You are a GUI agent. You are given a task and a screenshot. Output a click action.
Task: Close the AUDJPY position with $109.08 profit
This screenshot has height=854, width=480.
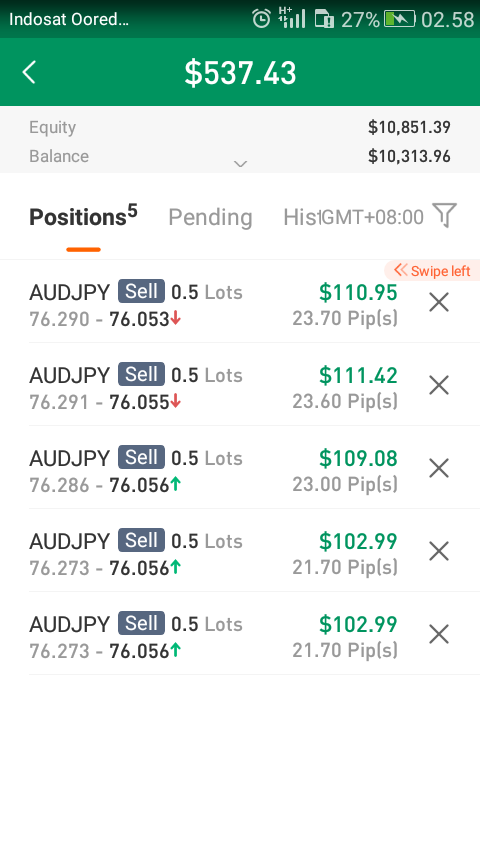(x=439, y=468)
